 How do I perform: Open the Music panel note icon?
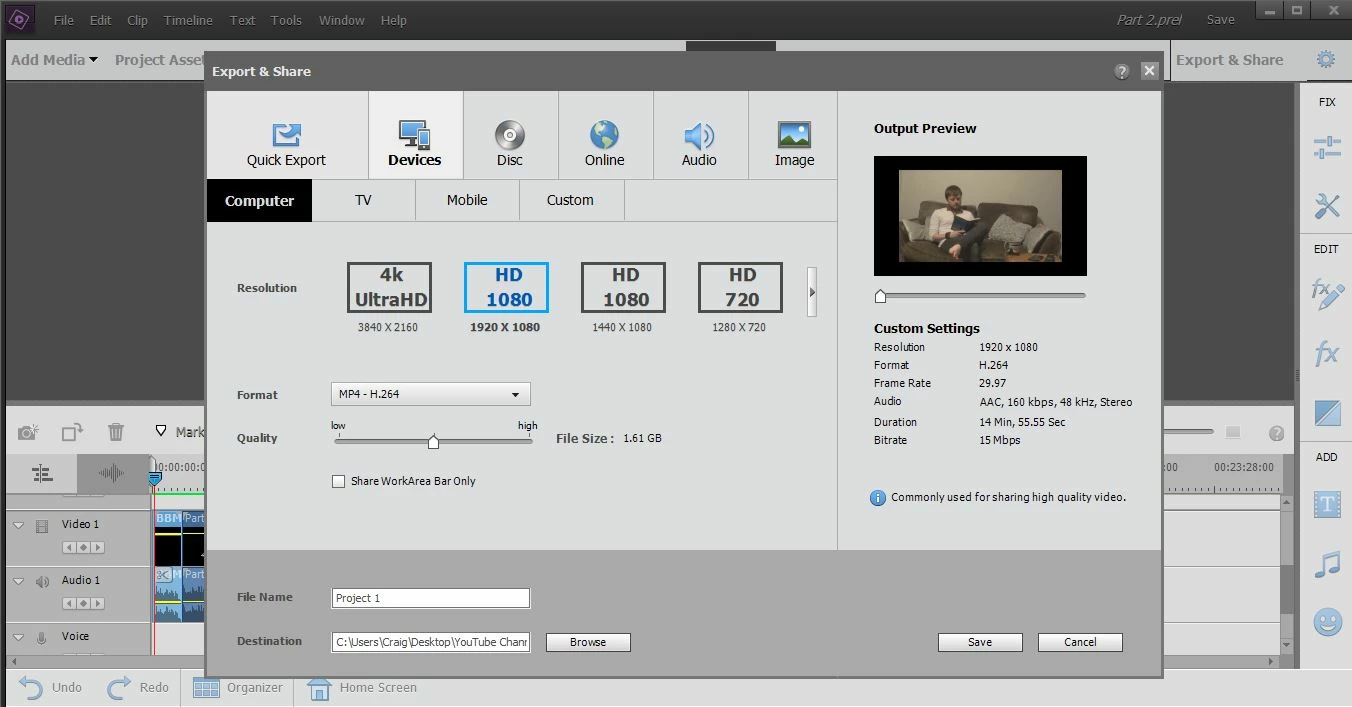[x=1327, y=564]
